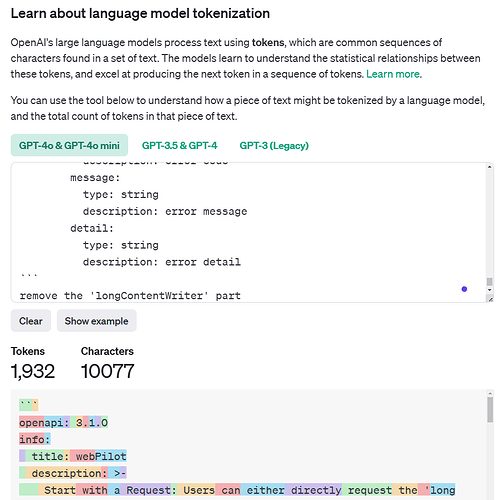Viewport: 502px width, 500px height.
Task: Click the token output scrollbar thumb
Action: (x=490, y=410)
